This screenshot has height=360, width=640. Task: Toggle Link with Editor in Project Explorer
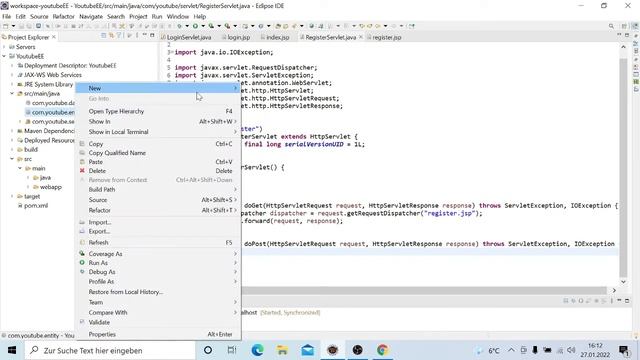click(111, 36)
